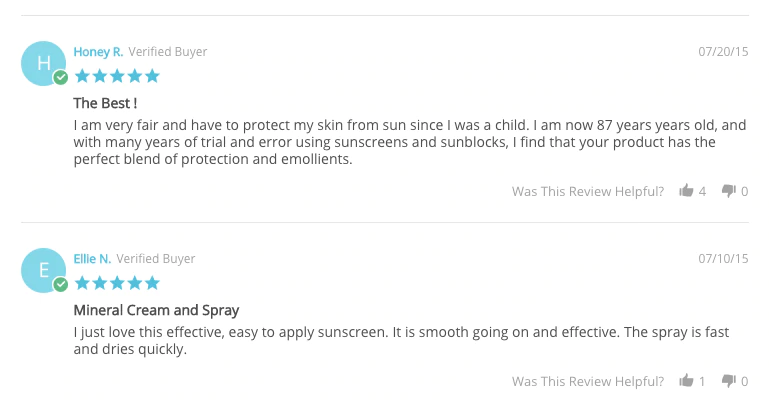Click "Was This Review Helpful?" under Honey R.'s review
Viewport: 769px width, 408px height.
point(588,192)
